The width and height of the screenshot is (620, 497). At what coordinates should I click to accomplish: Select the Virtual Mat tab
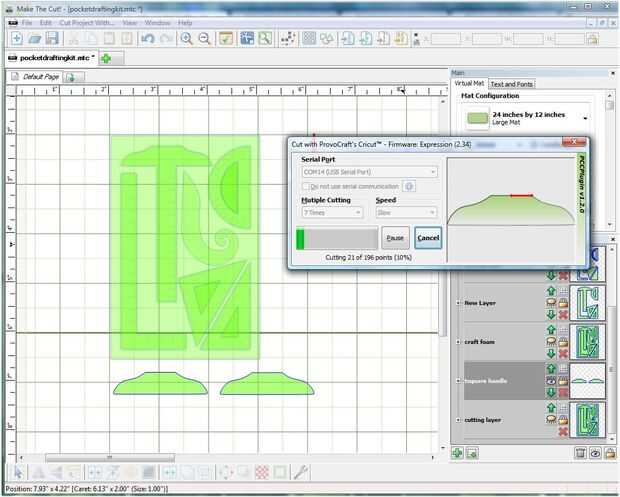pos(469,83)
